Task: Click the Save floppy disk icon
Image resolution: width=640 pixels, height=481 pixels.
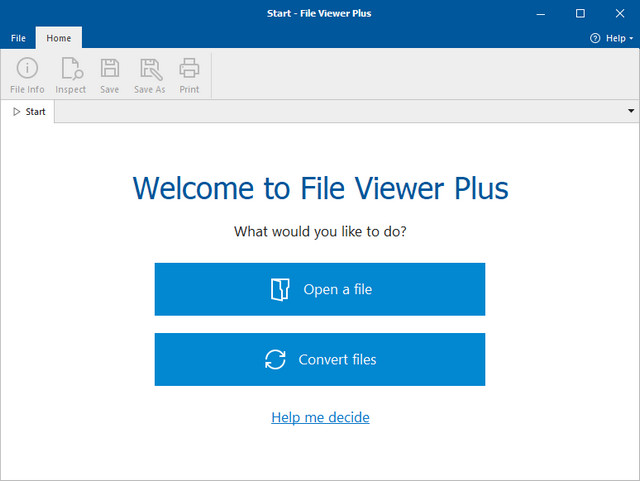Action: [x=110, y=69]
